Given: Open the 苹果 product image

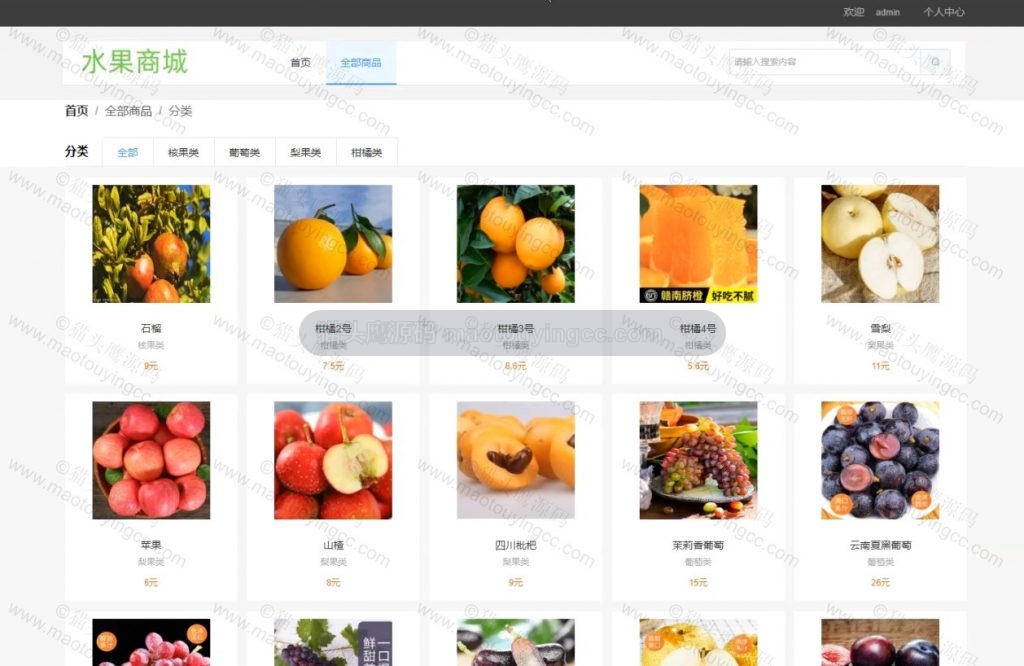Looking at the screenshot, I should click(x=151, y=460).
